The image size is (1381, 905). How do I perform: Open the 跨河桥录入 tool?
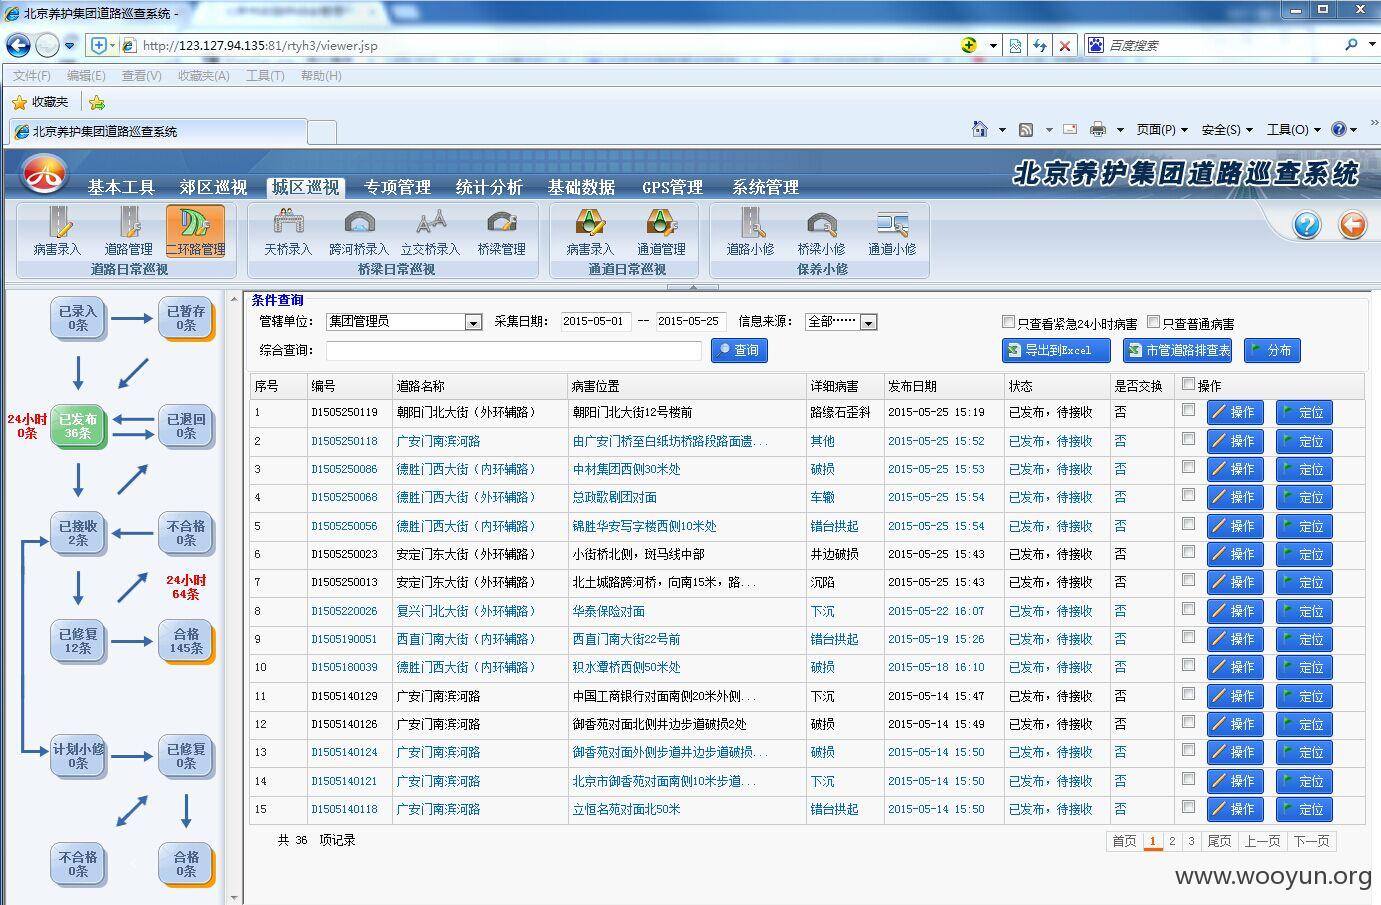tap(358, 232)
